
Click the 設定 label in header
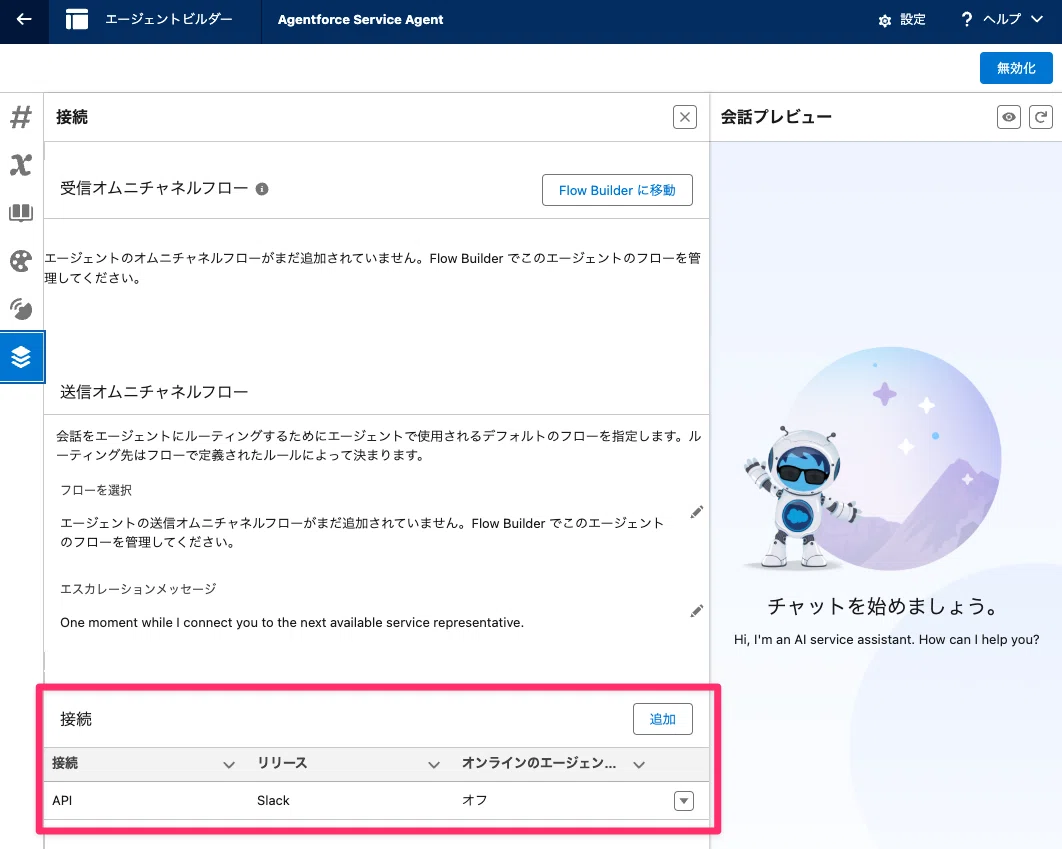[x=912, y=20]
